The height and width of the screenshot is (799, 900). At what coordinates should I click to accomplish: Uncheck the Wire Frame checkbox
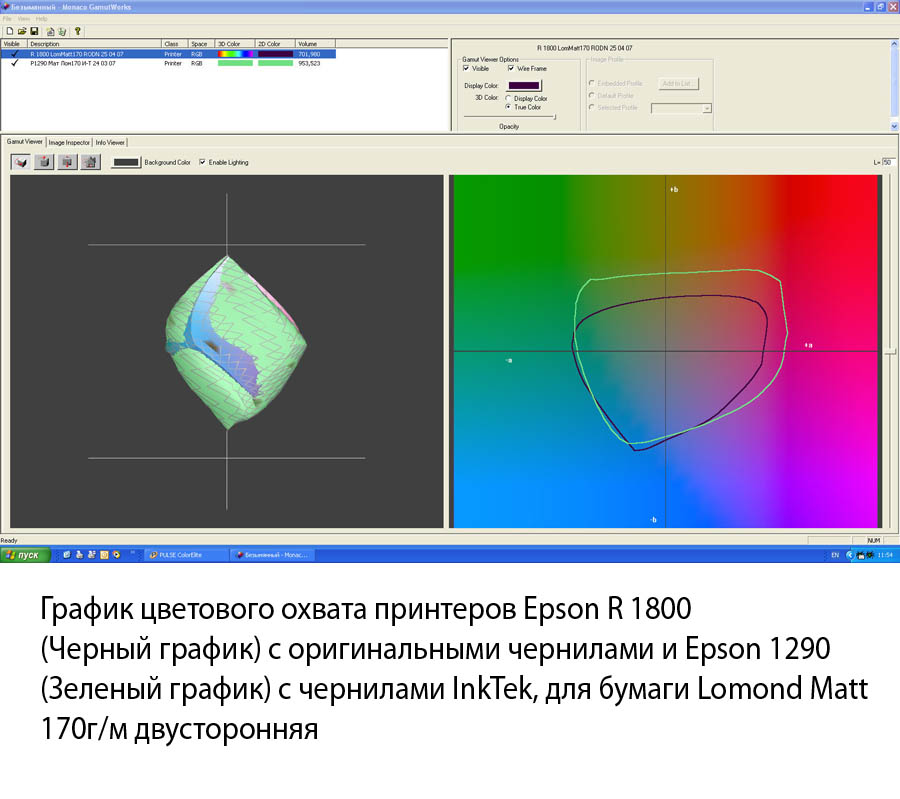(x=511, y=68)
